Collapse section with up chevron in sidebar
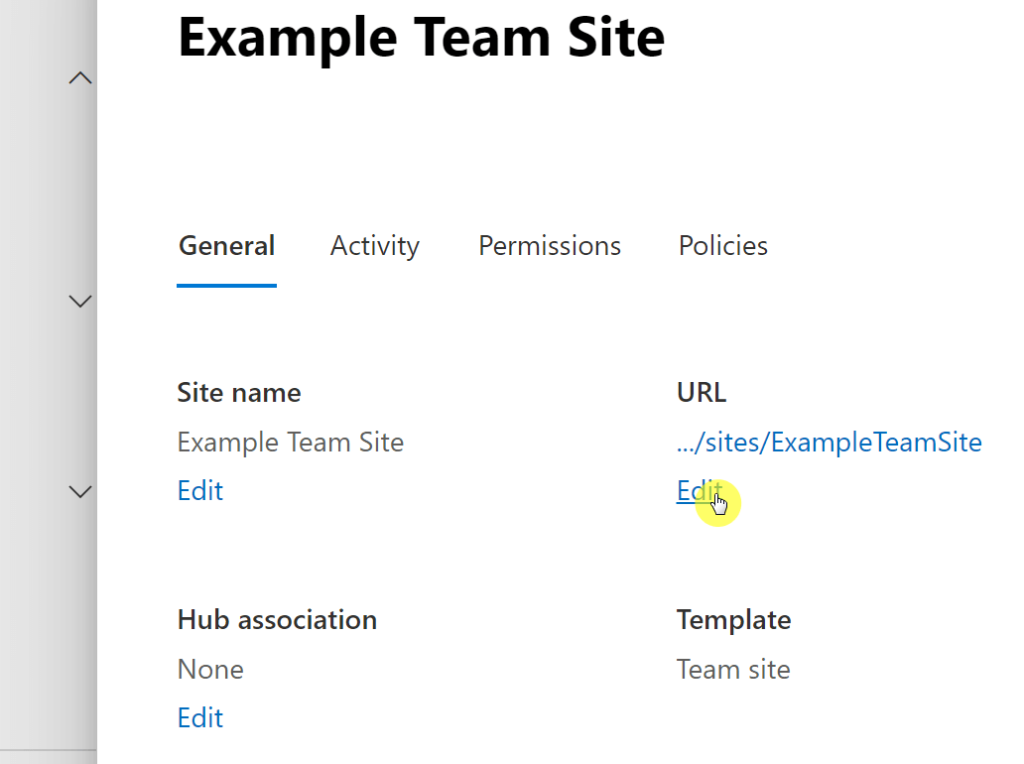1024x764 pixels. pyautogui.click(x=80, y=78)
